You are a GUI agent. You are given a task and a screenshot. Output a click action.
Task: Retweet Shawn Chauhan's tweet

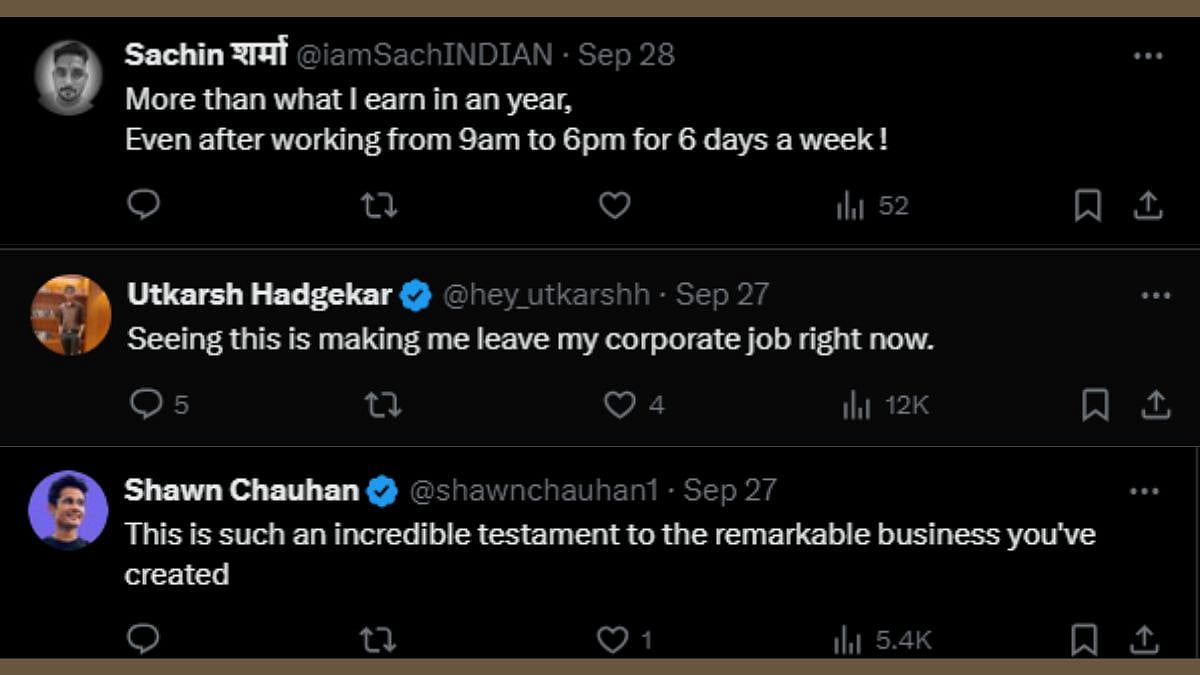[378, 640]
